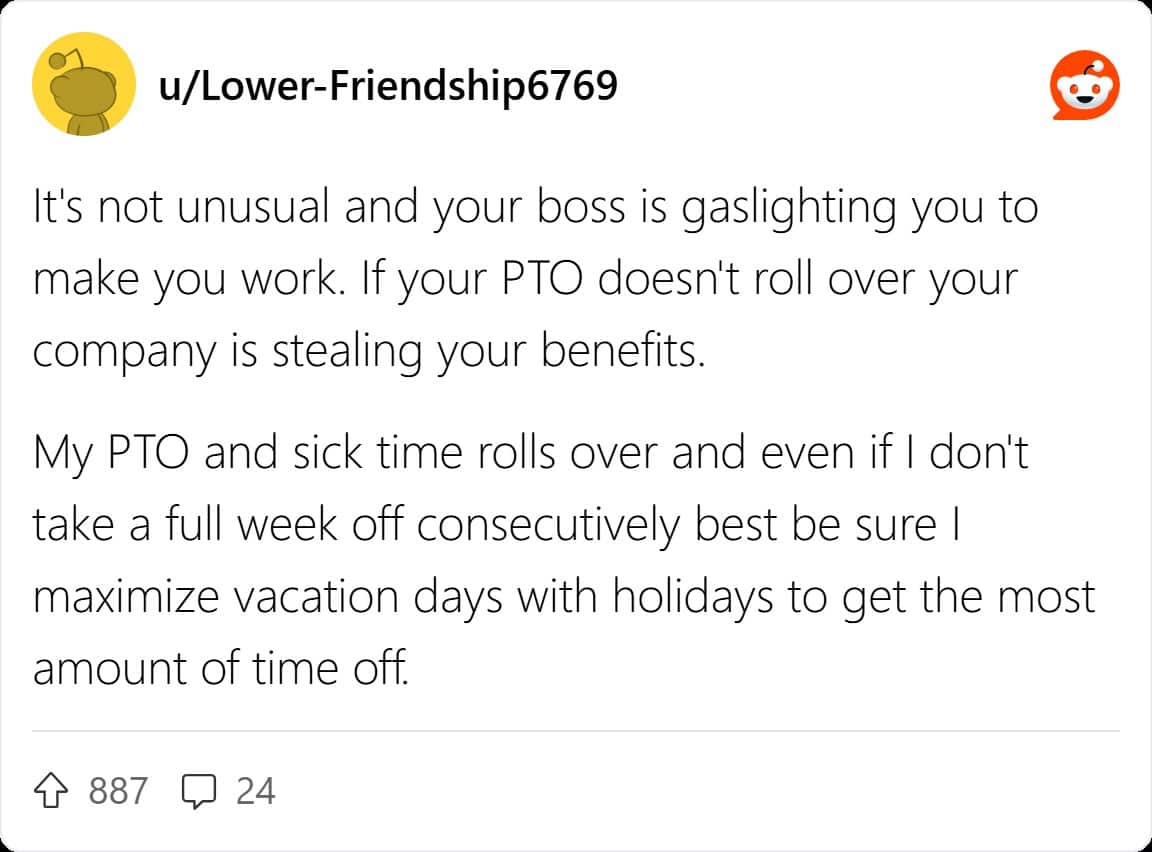Image resolution: width=1152 pixels, height=852 pixels.
Task: Click the word gaslighting in the comment
Action: (x=788, y=208)
